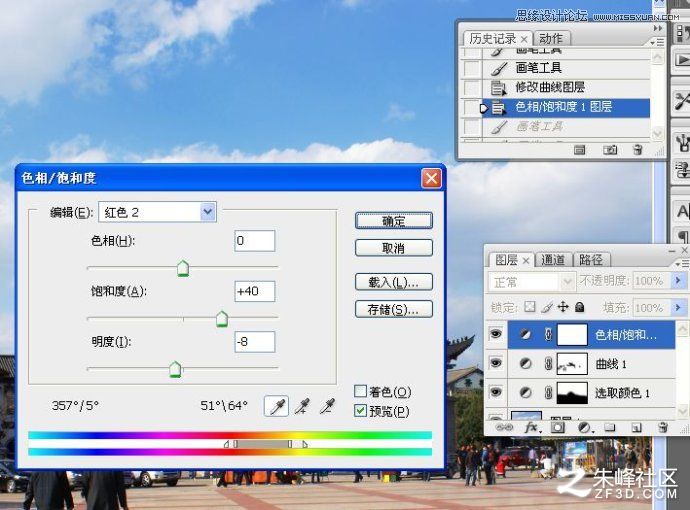
Task: Add a layer mask in Layers panel
Action: tap(558, 427)
